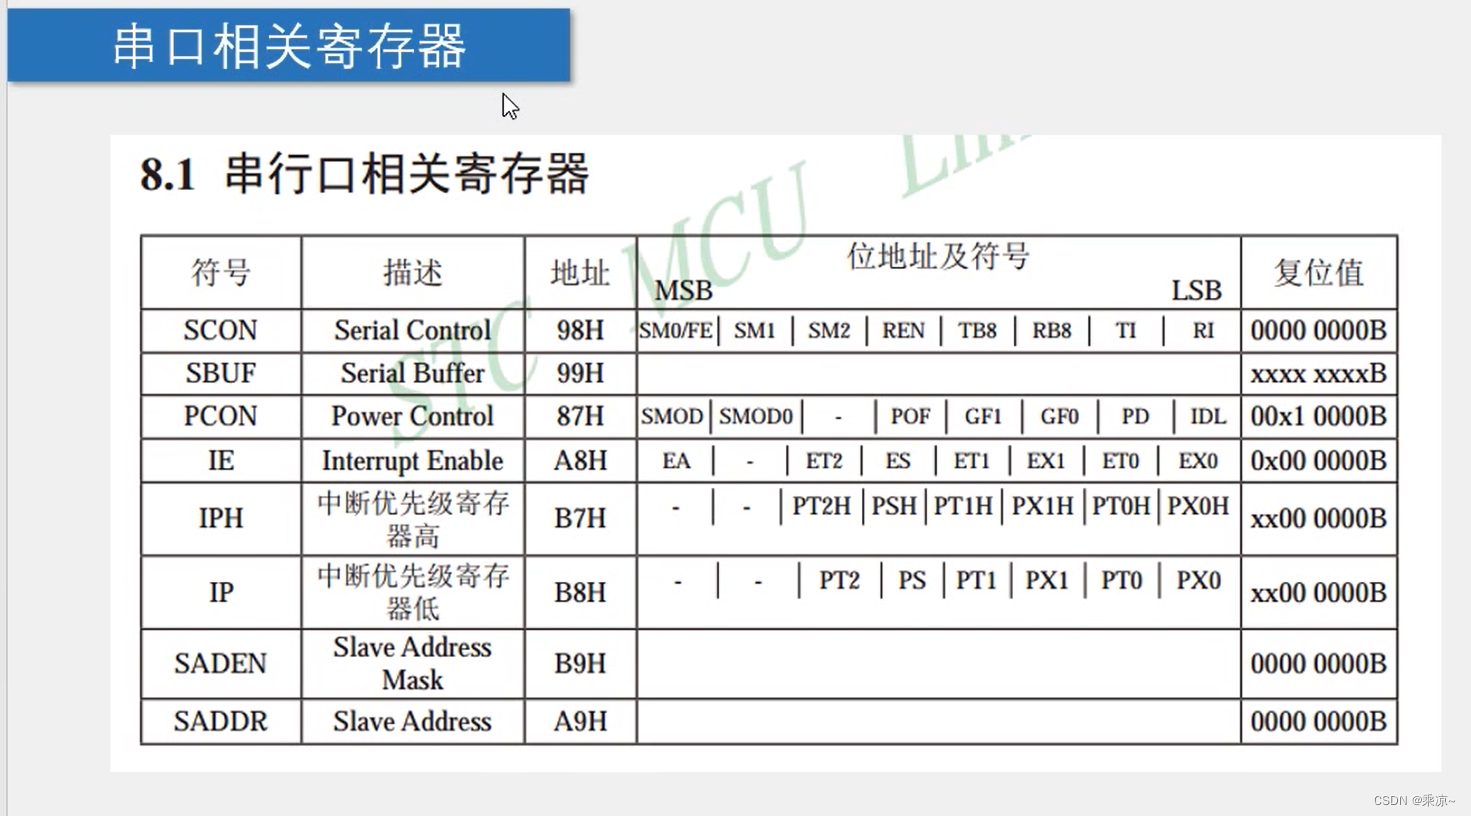Click address 87H
The width and height of the screenshot is (1471, 816).
pyautogui.click(x=580, y=416)
